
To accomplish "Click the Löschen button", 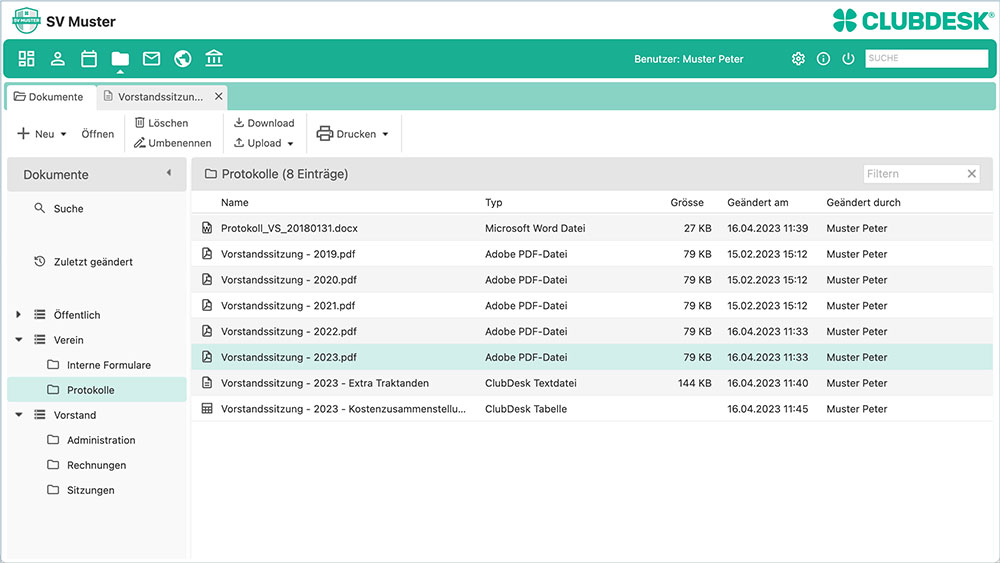I will 161,123.
